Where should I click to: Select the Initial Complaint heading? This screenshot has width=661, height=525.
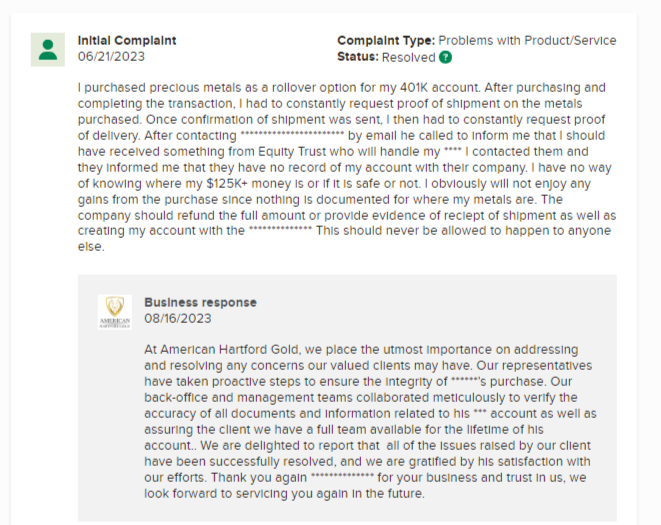click(x=127, y=40)
